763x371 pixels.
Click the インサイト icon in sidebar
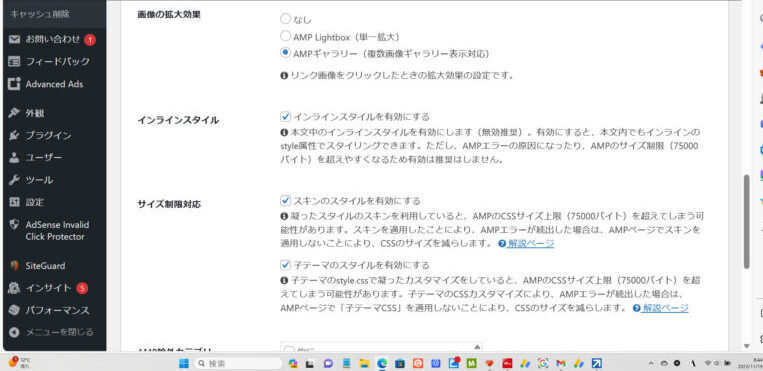pos(14,288)
